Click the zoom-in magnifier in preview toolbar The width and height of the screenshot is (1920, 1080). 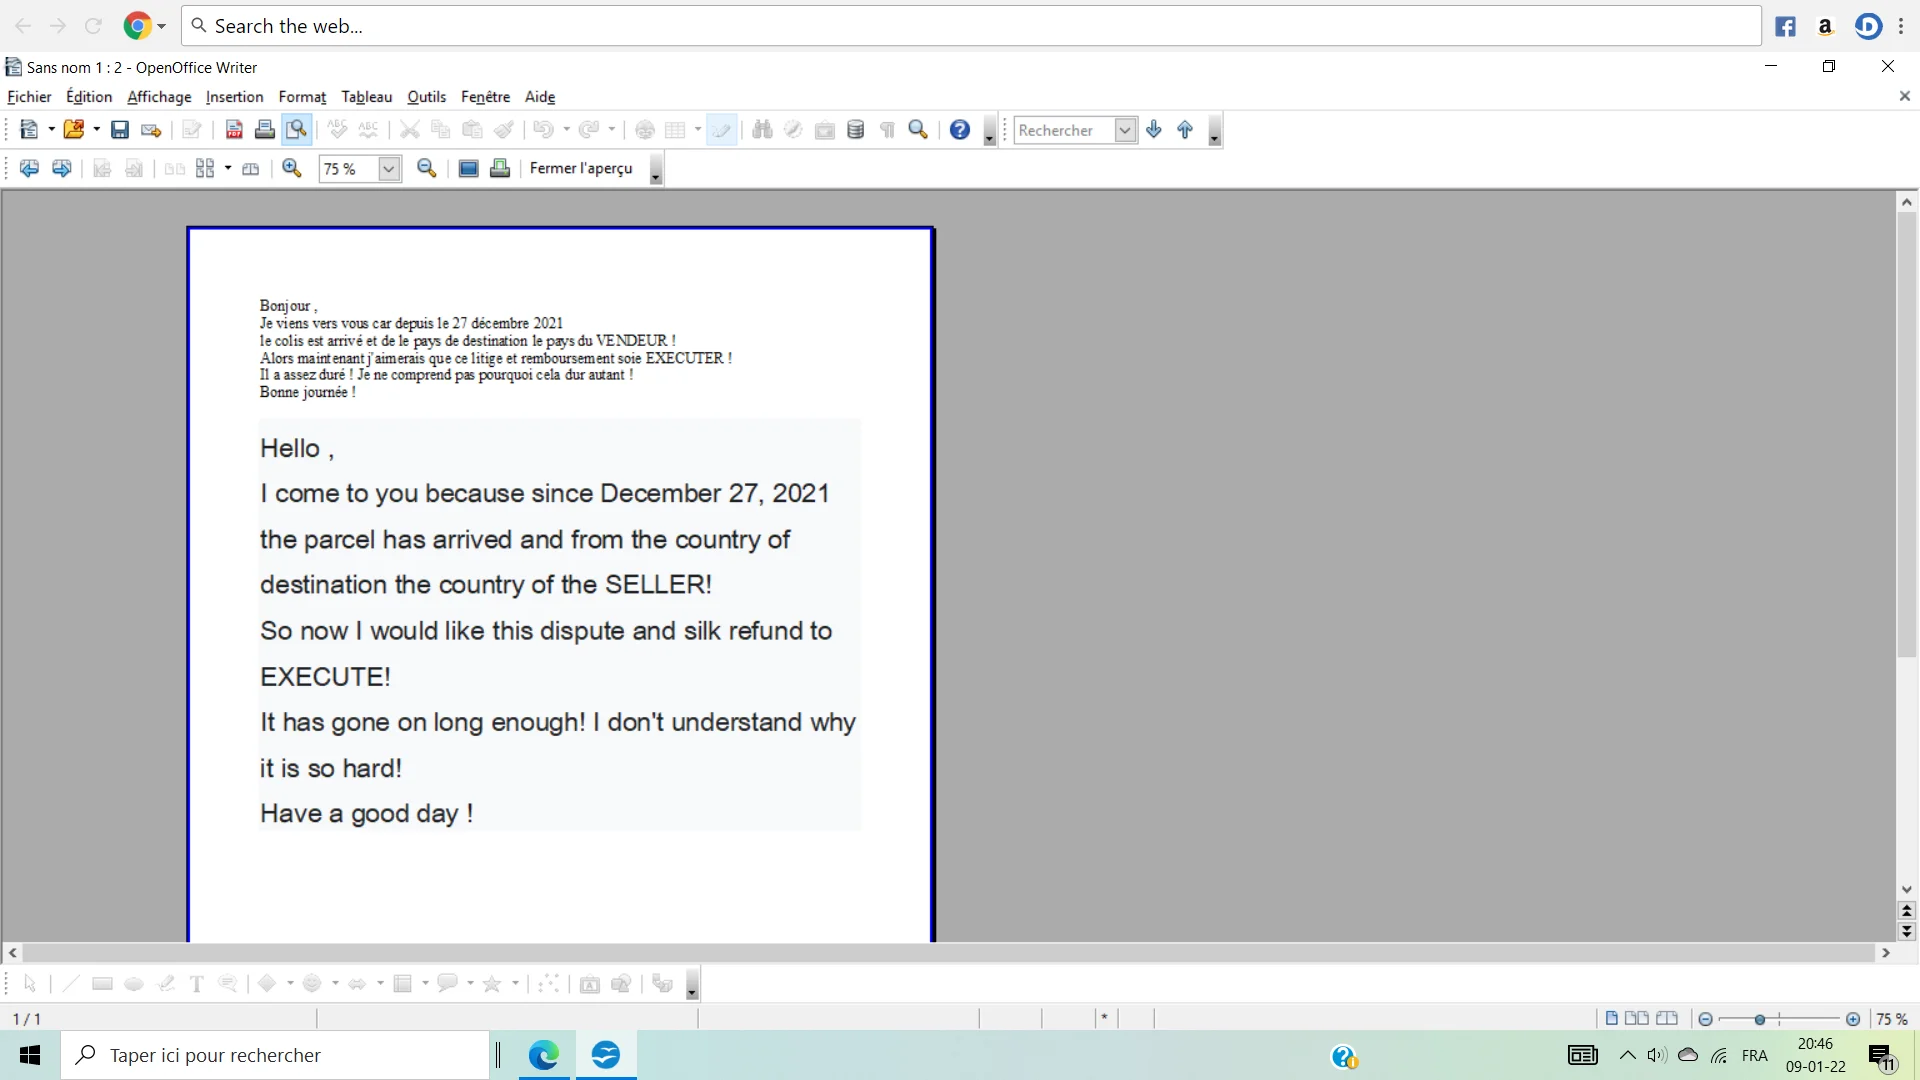[x=292, y=168]
